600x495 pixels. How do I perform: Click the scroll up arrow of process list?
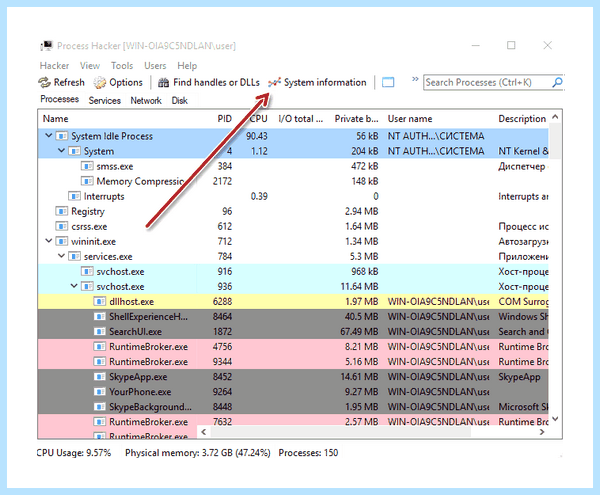click(x=555, y=117)
